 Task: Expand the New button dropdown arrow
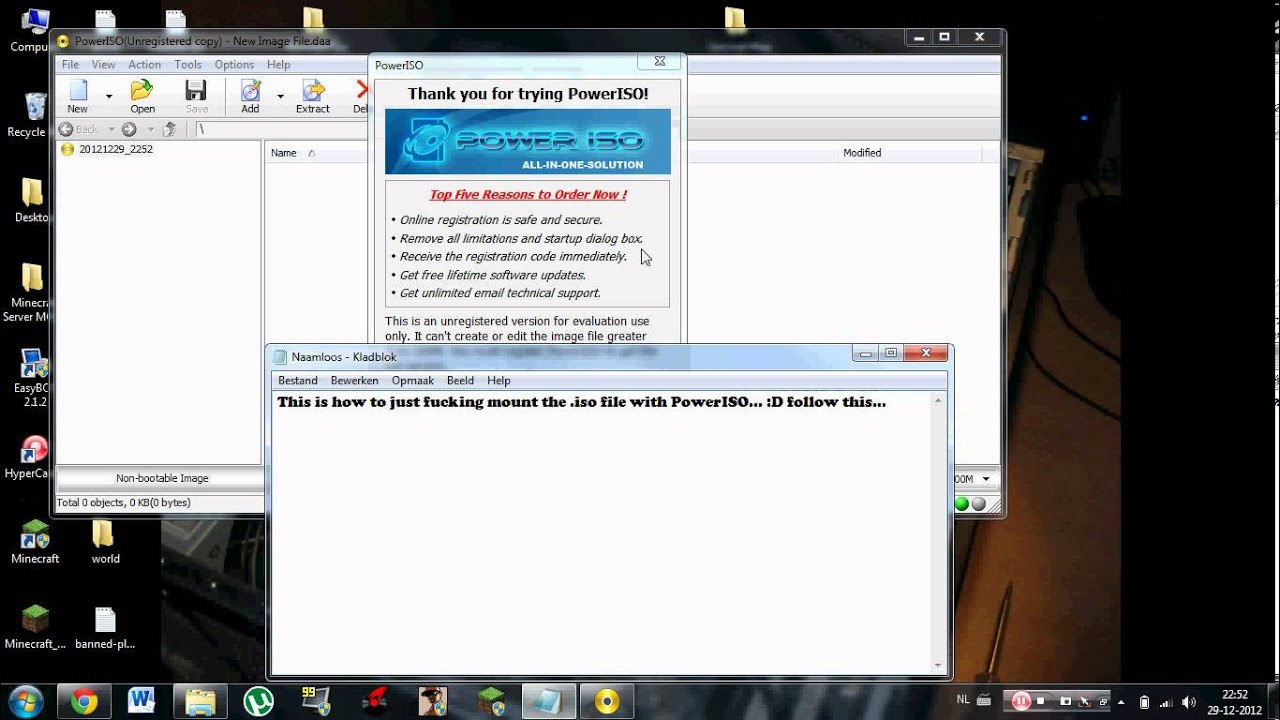(109, 96)
